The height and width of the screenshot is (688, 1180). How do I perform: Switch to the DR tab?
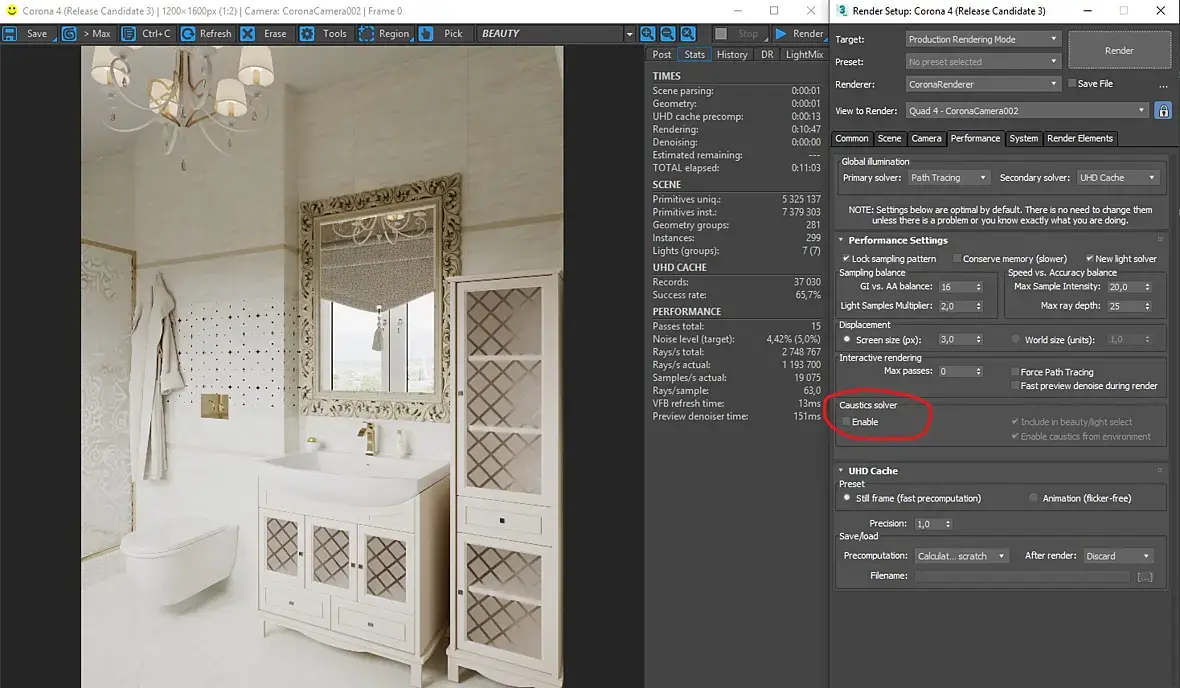tap(767, 54)
